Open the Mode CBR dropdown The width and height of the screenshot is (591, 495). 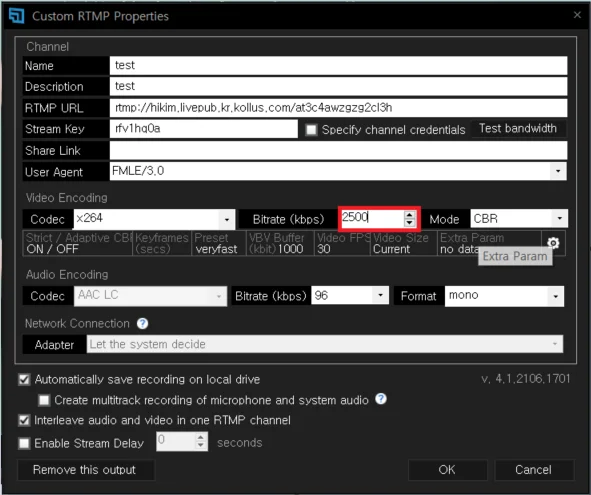tap(559, 218)
